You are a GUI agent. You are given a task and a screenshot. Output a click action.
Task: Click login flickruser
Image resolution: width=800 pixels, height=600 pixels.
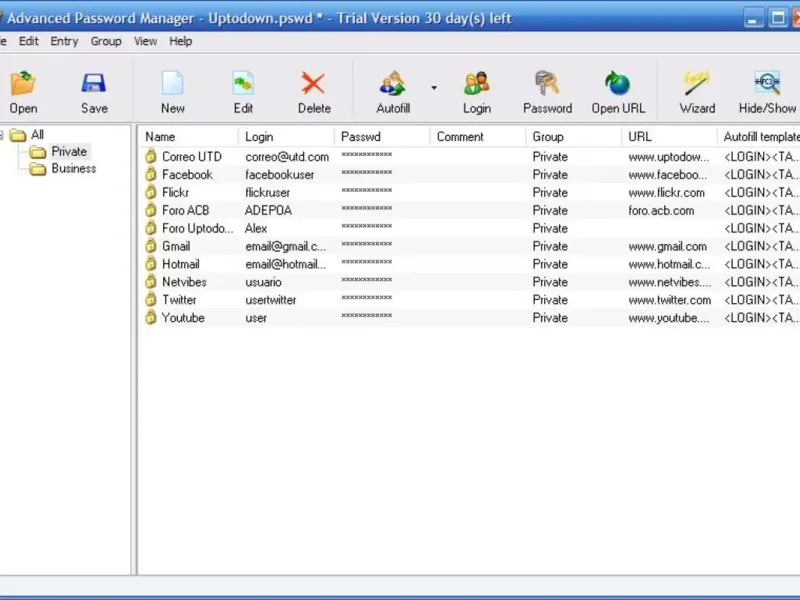[267, 192]
